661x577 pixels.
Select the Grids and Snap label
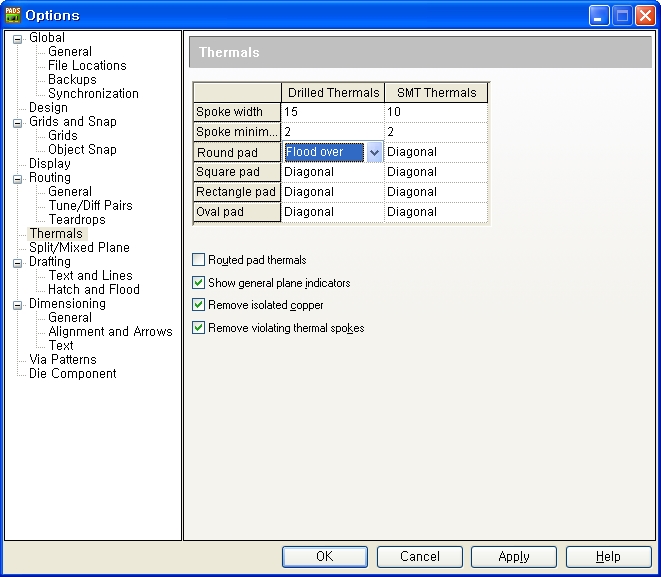tap(73, 121)
